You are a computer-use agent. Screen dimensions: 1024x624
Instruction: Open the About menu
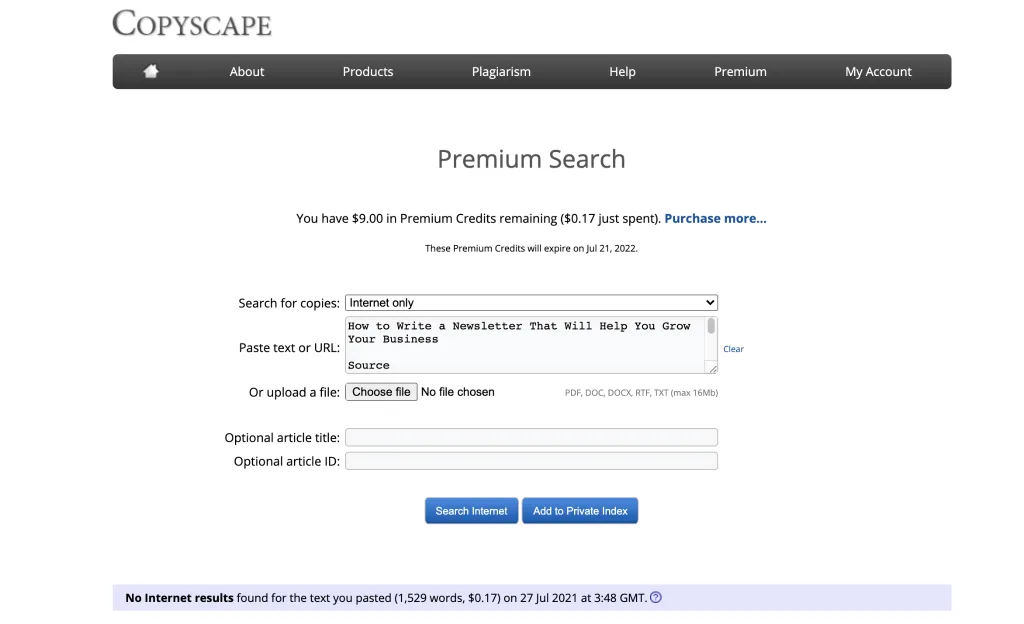coord(247,72)
